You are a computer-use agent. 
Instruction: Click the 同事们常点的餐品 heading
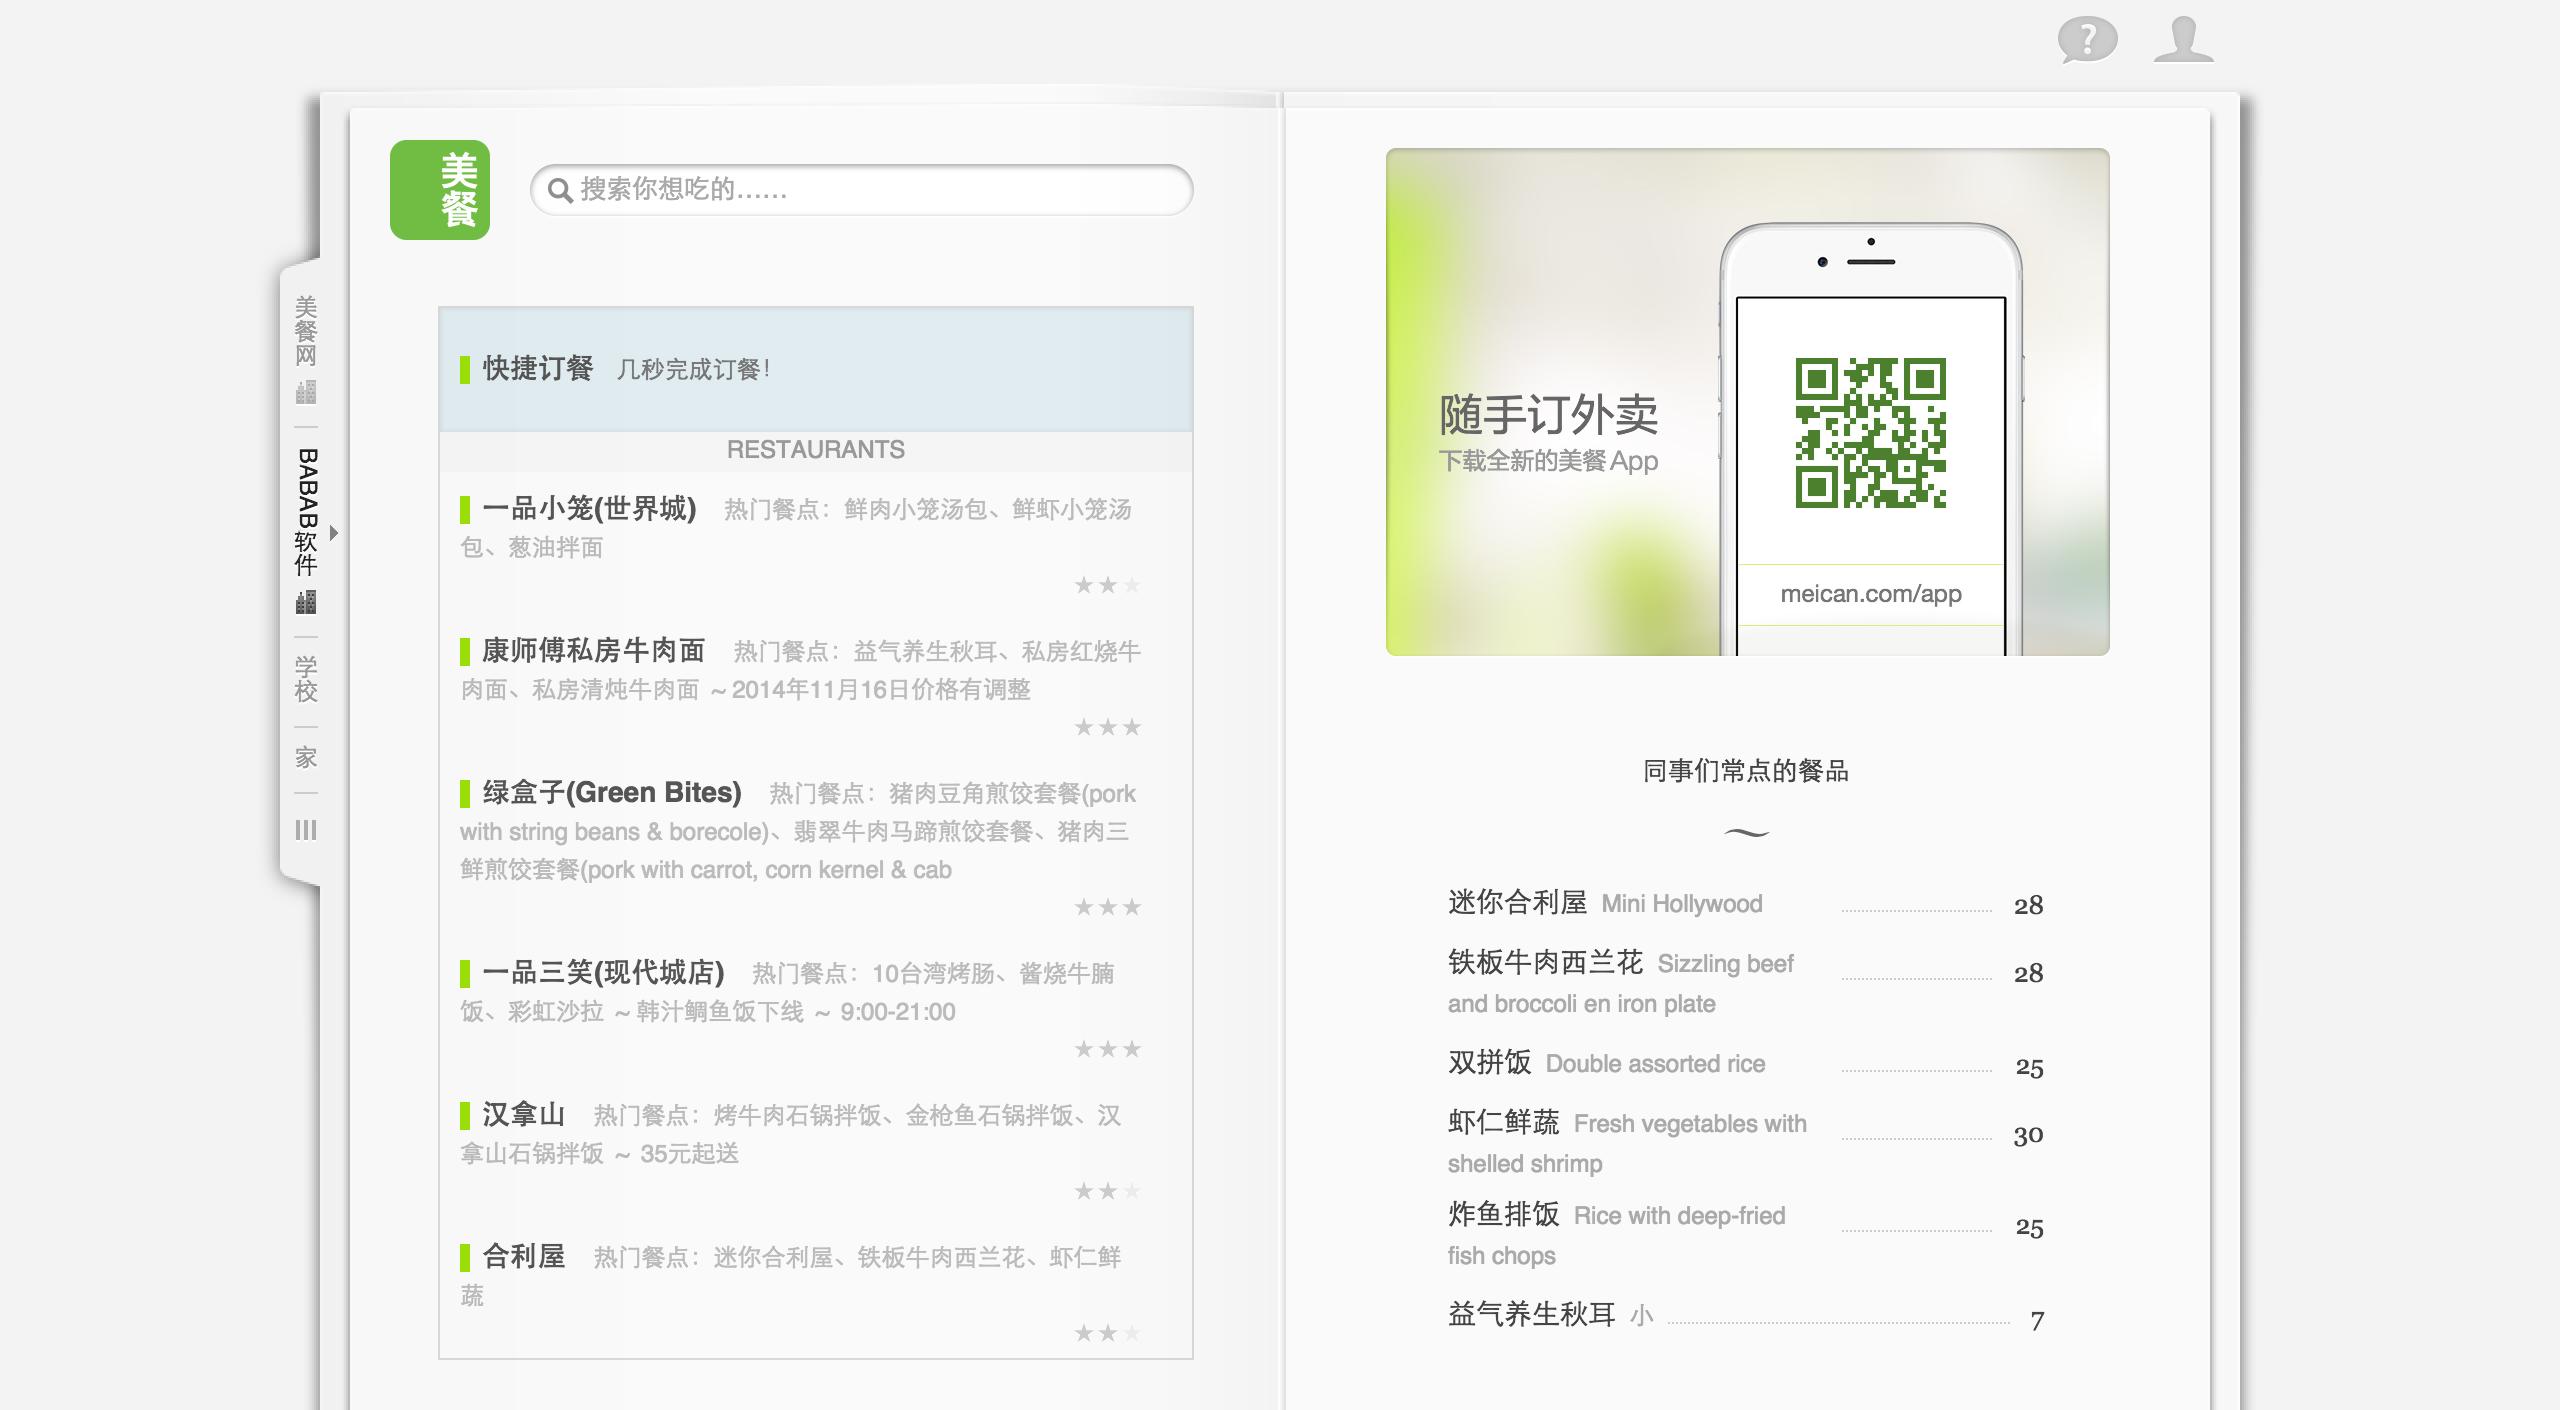click(1746, 771)
